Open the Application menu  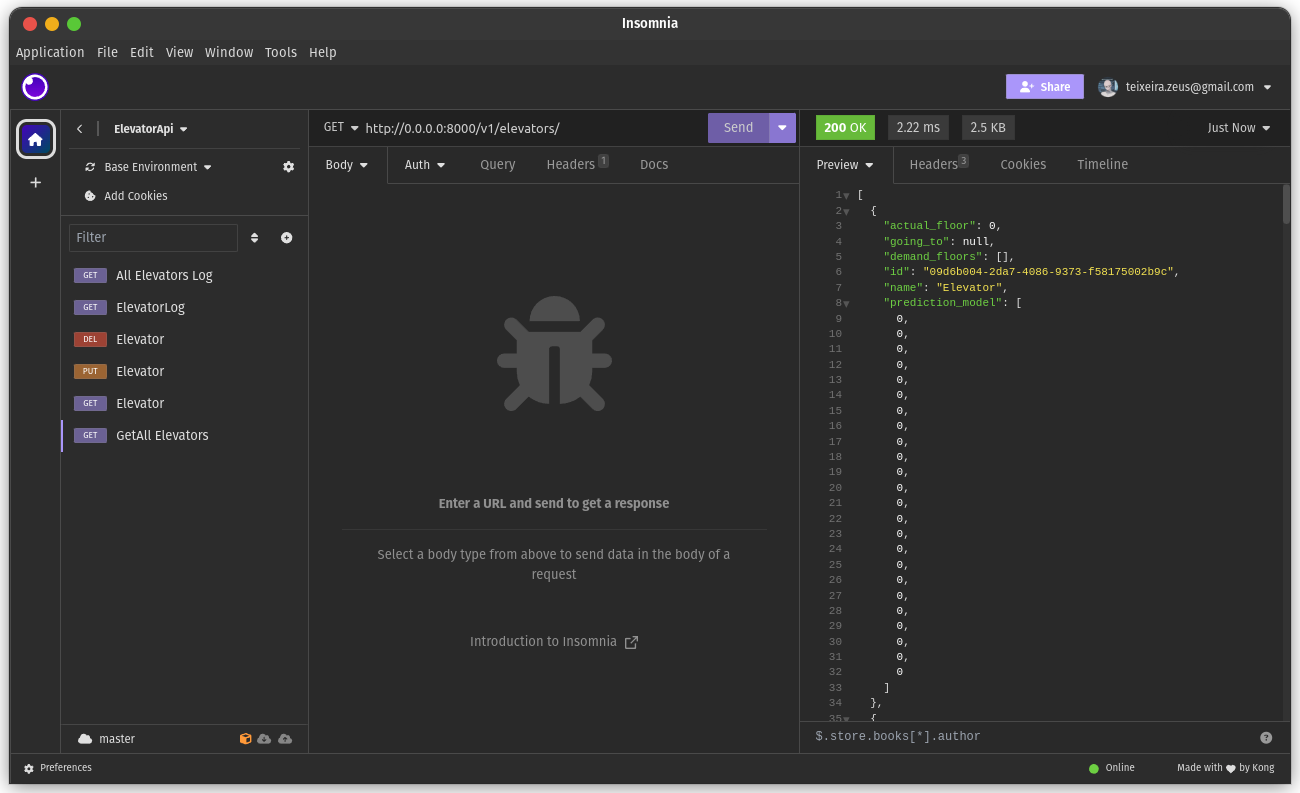[50, 52]
